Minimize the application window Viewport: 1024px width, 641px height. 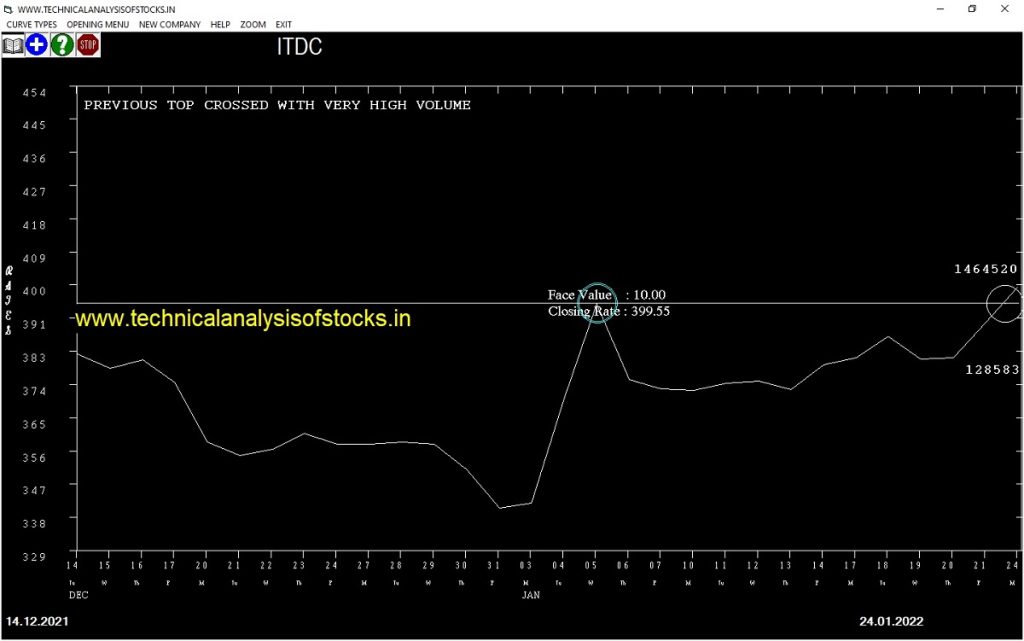coord(939,9)
